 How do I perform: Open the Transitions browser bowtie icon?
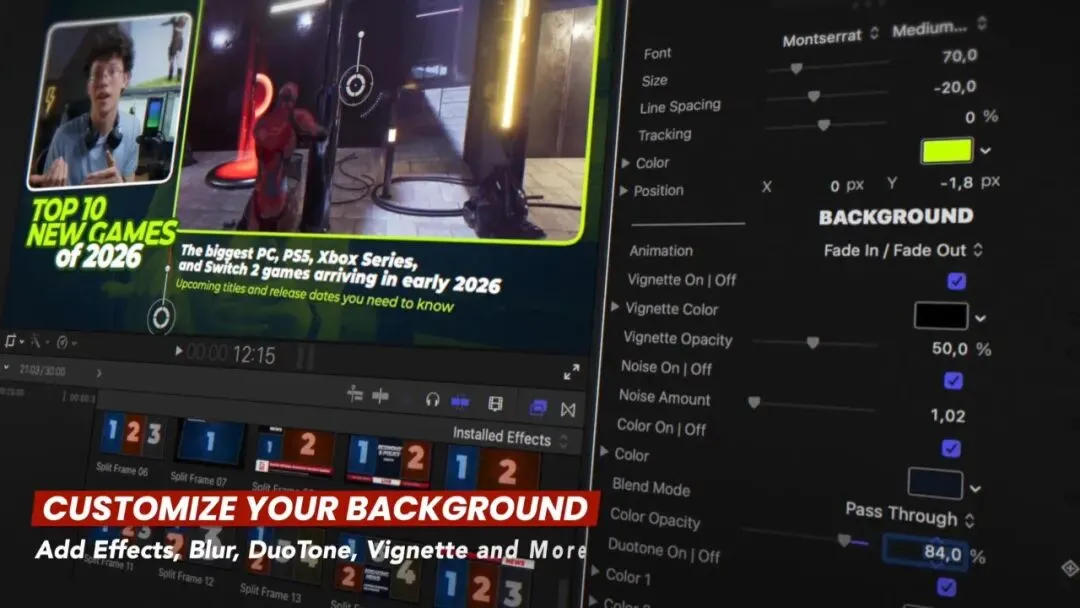pos(568,410)
